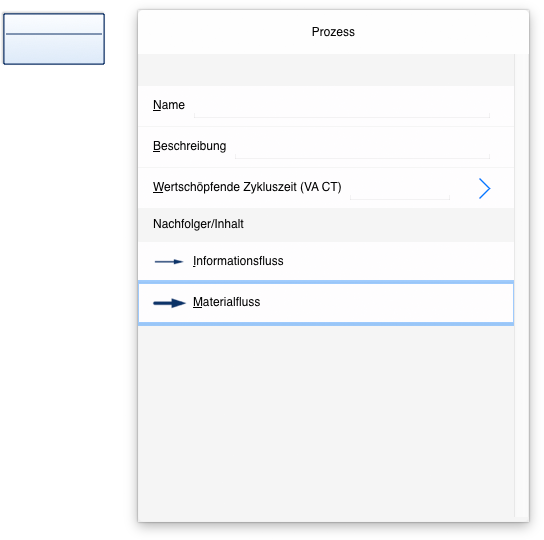The width and height of the screenshot is (544, 540).
Task: Choose the Materialfluss entry text
Action: [x=227, y=302]
